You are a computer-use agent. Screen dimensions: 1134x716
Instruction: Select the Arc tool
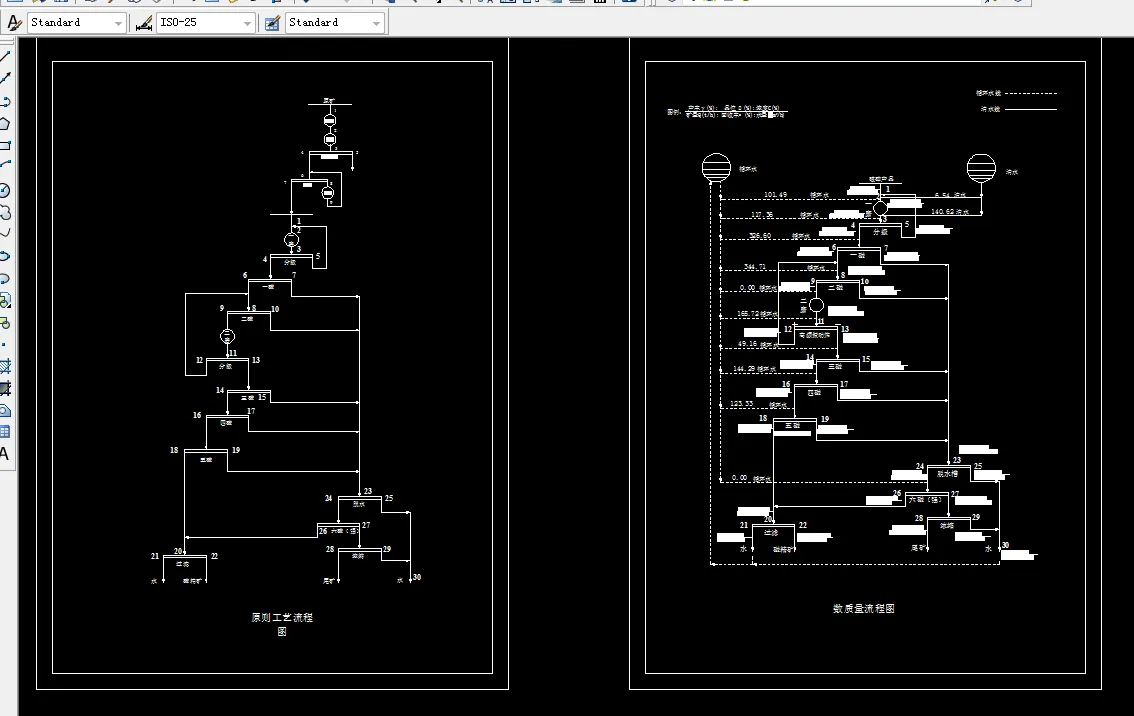point(5,165)
